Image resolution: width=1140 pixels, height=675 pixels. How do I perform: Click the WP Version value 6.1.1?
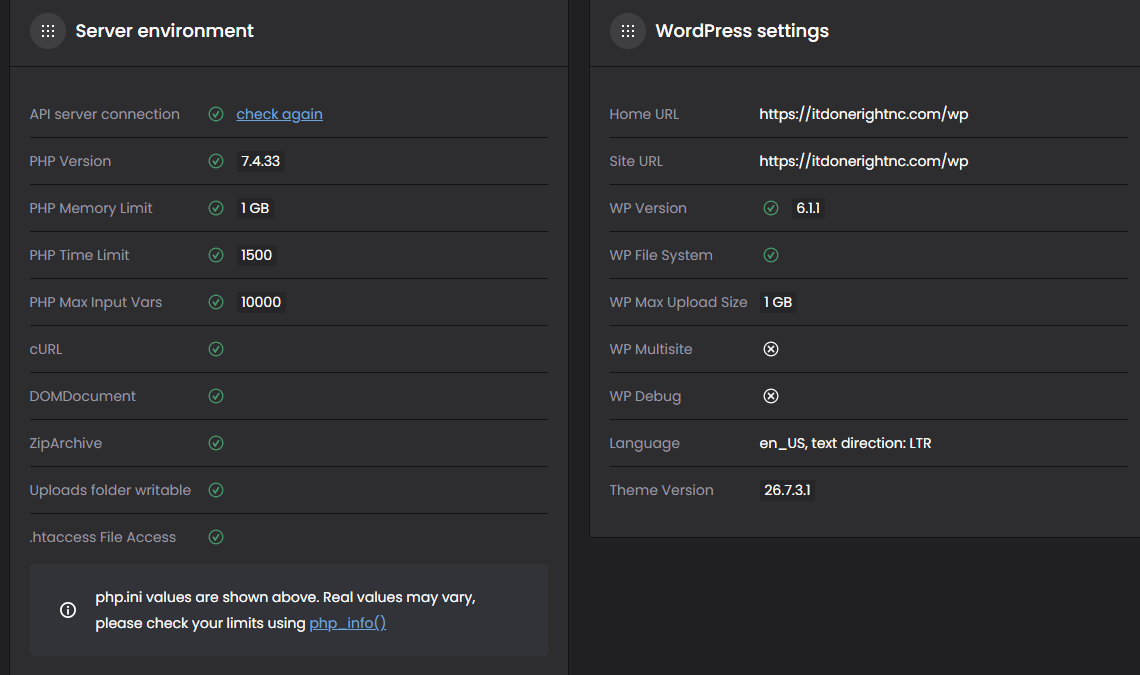pyautogui.click(x=808, y=208)
